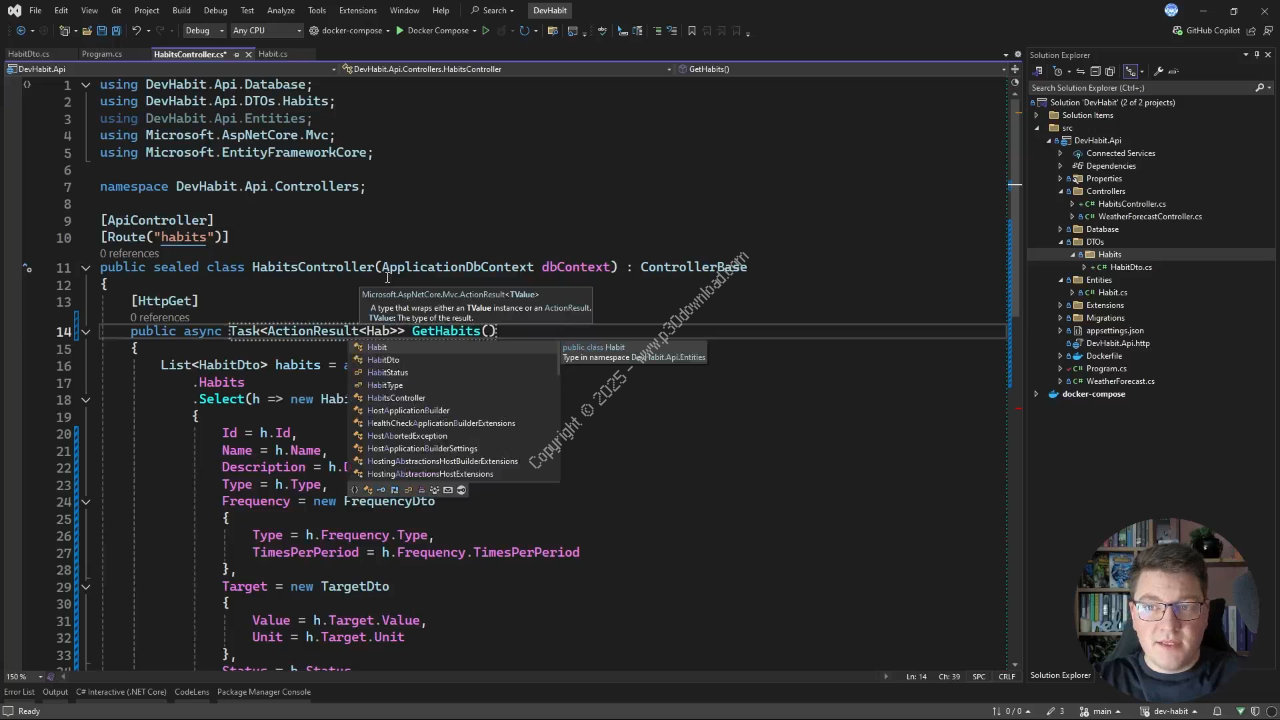1280x720 pixels.
Task: Click the navigate backward toolbar icon
Action: 21,30
